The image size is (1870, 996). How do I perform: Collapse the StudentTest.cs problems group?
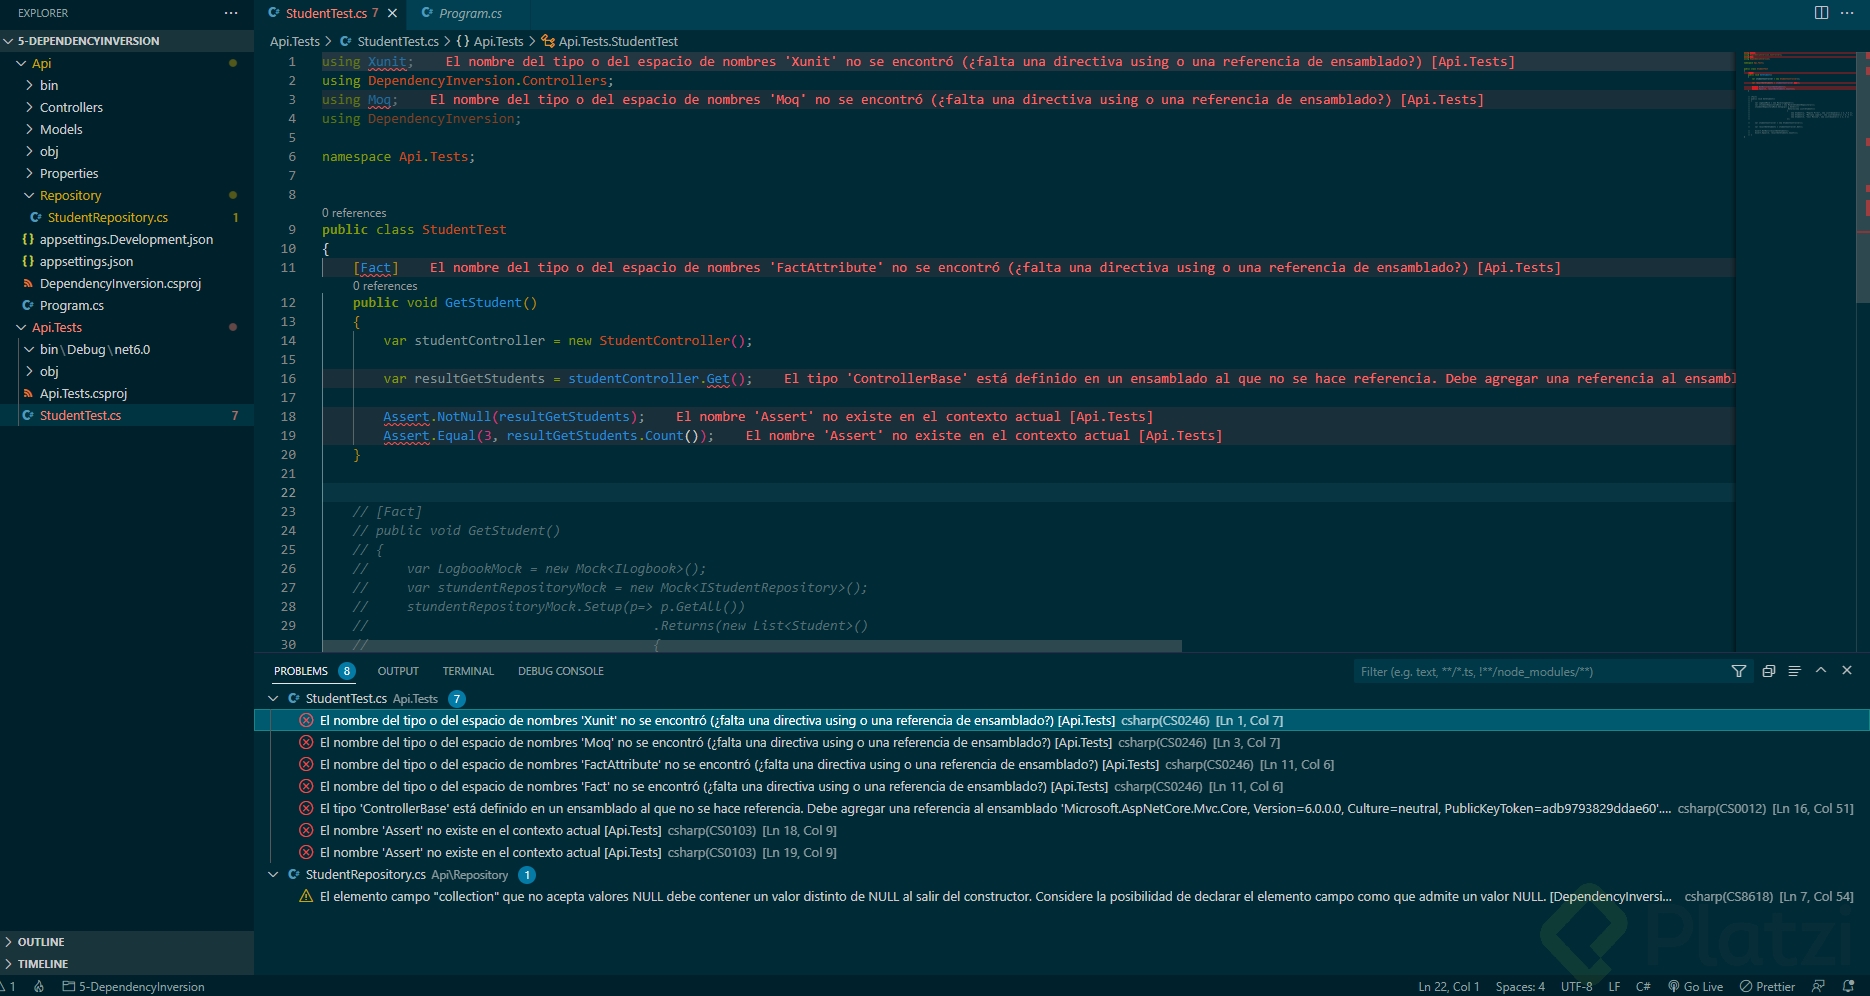[273, 698]
